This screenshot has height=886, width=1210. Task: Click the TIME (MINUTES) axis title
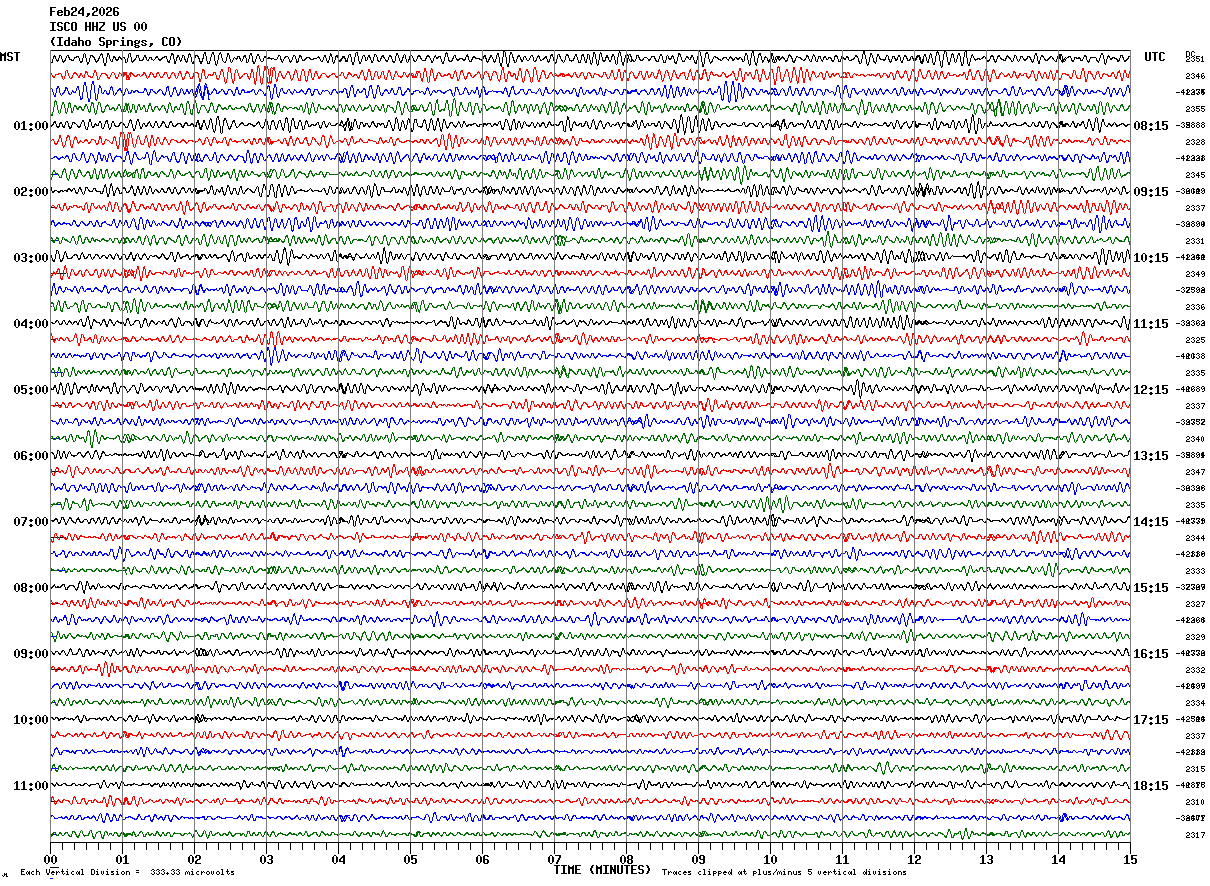pos(602,870)
